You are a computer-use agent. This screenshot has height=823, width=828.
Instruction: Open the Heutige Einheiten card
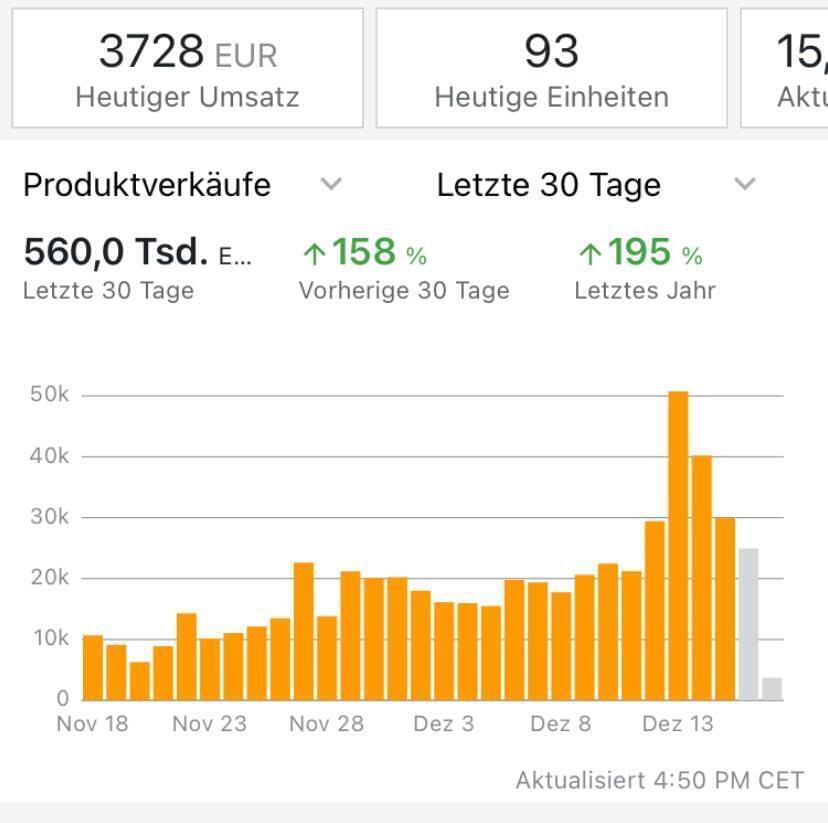[551, 68]
